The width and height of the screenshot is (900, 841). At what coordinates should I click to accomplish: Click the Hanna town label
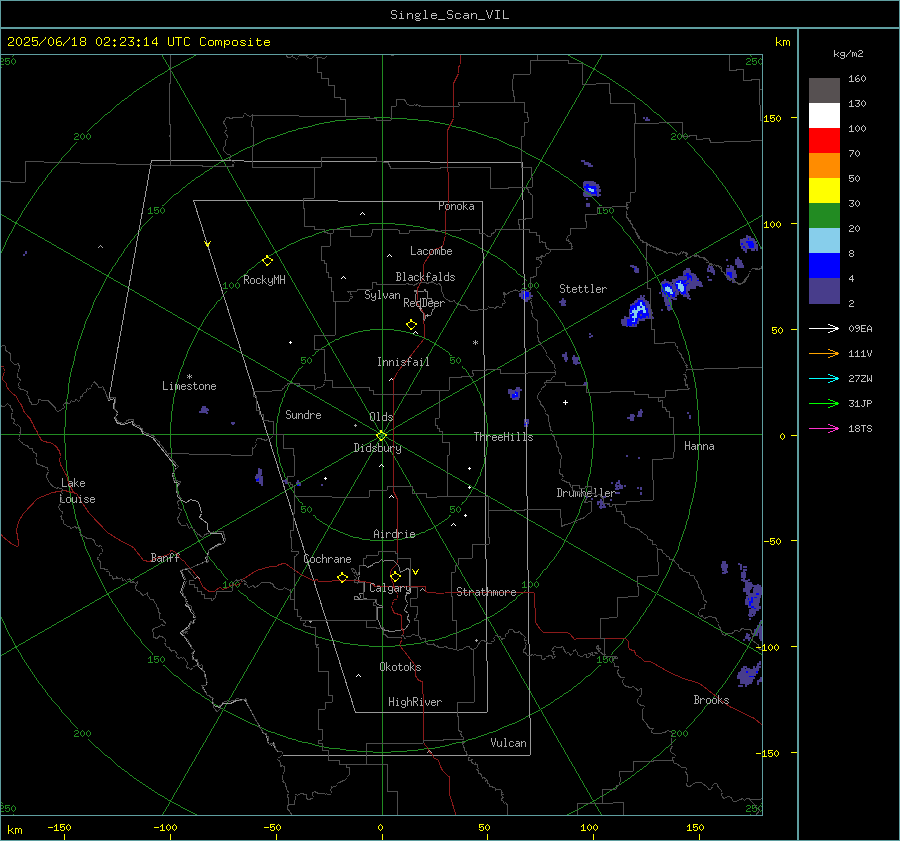click(x=699, y=446)
